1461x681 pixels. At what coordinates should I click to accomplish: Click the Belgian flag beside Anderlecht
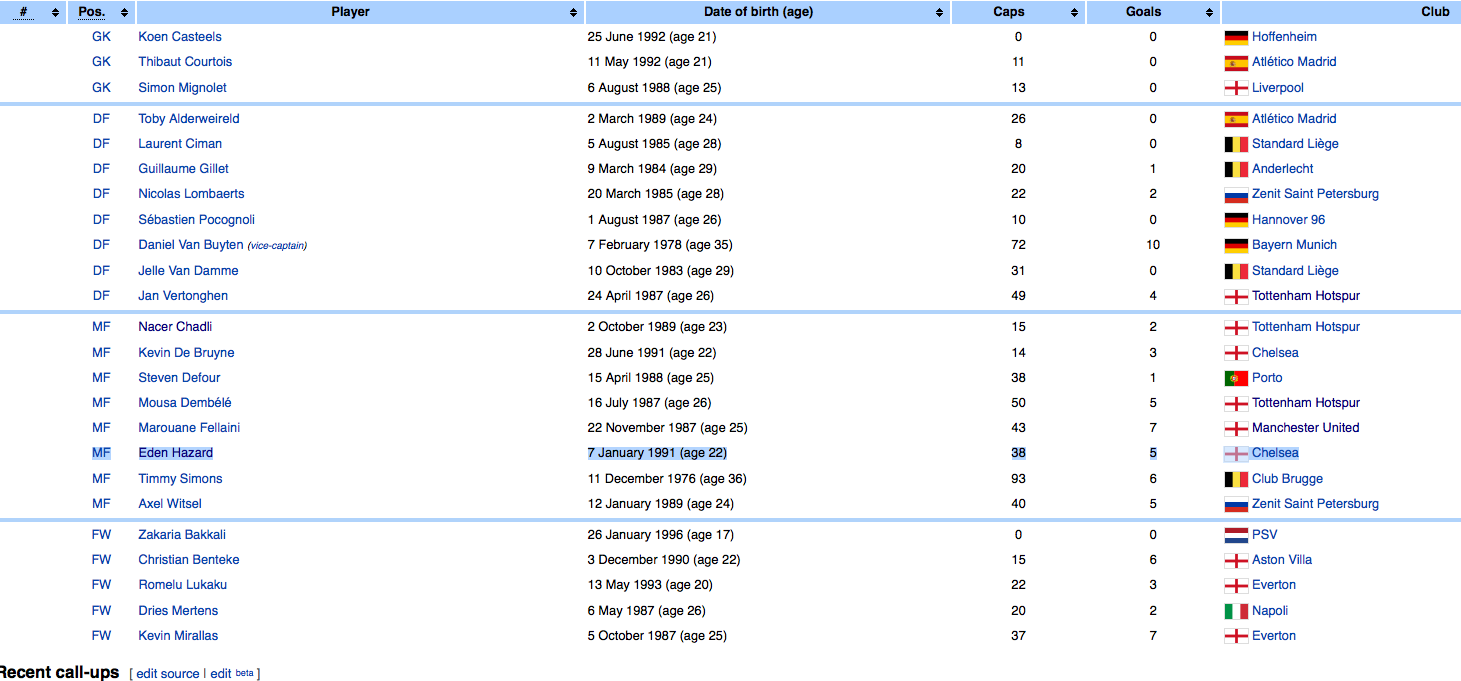pyautogui.click(x=1236, y=169)
